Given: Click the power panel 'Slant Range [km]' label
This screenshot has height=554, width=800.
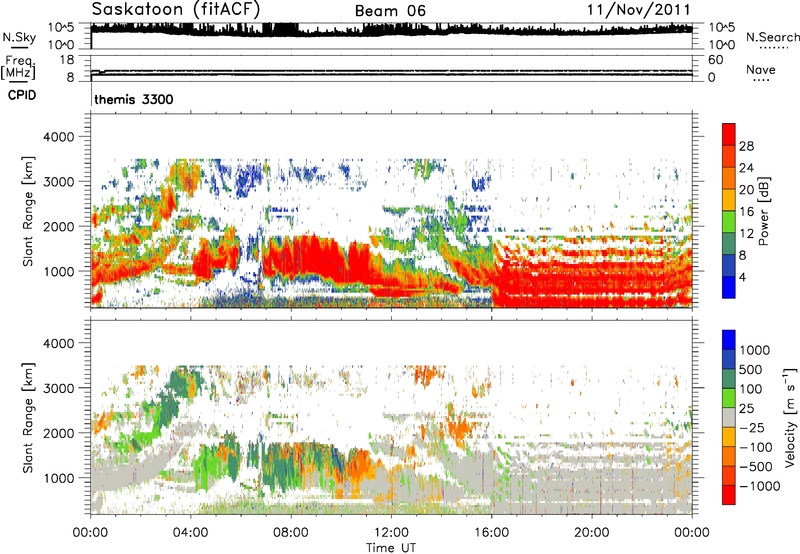Looking at the screenshot, I should point(28,211).
